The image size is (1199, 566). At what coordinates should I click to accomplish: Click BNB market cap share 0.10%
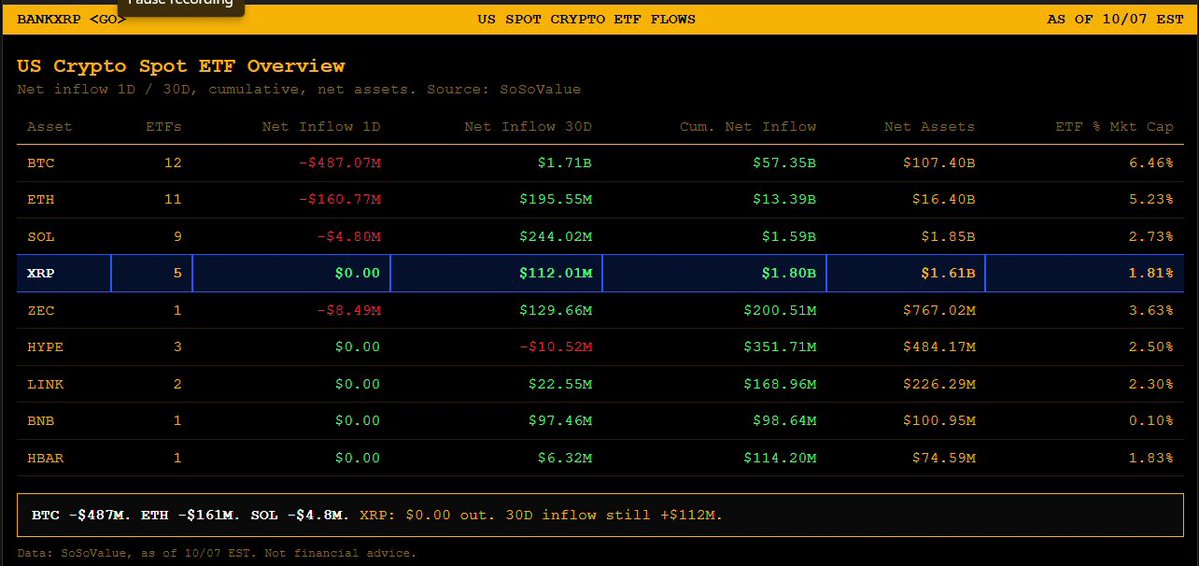click(x=1151, y=420)
